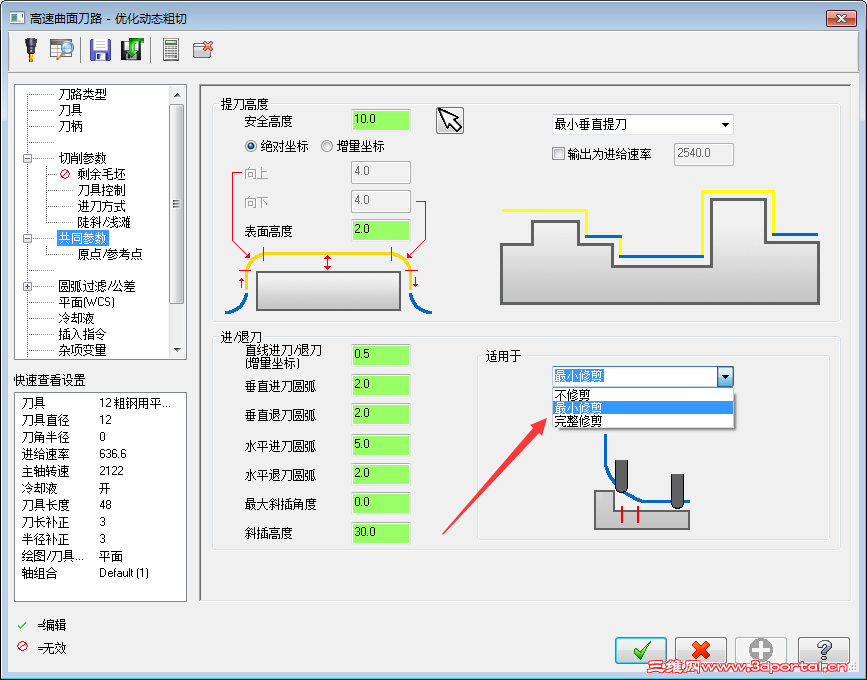Open the calculator icon in the toolbar
The width and height of the screenshot is (867, 680).
click(171, 49)
